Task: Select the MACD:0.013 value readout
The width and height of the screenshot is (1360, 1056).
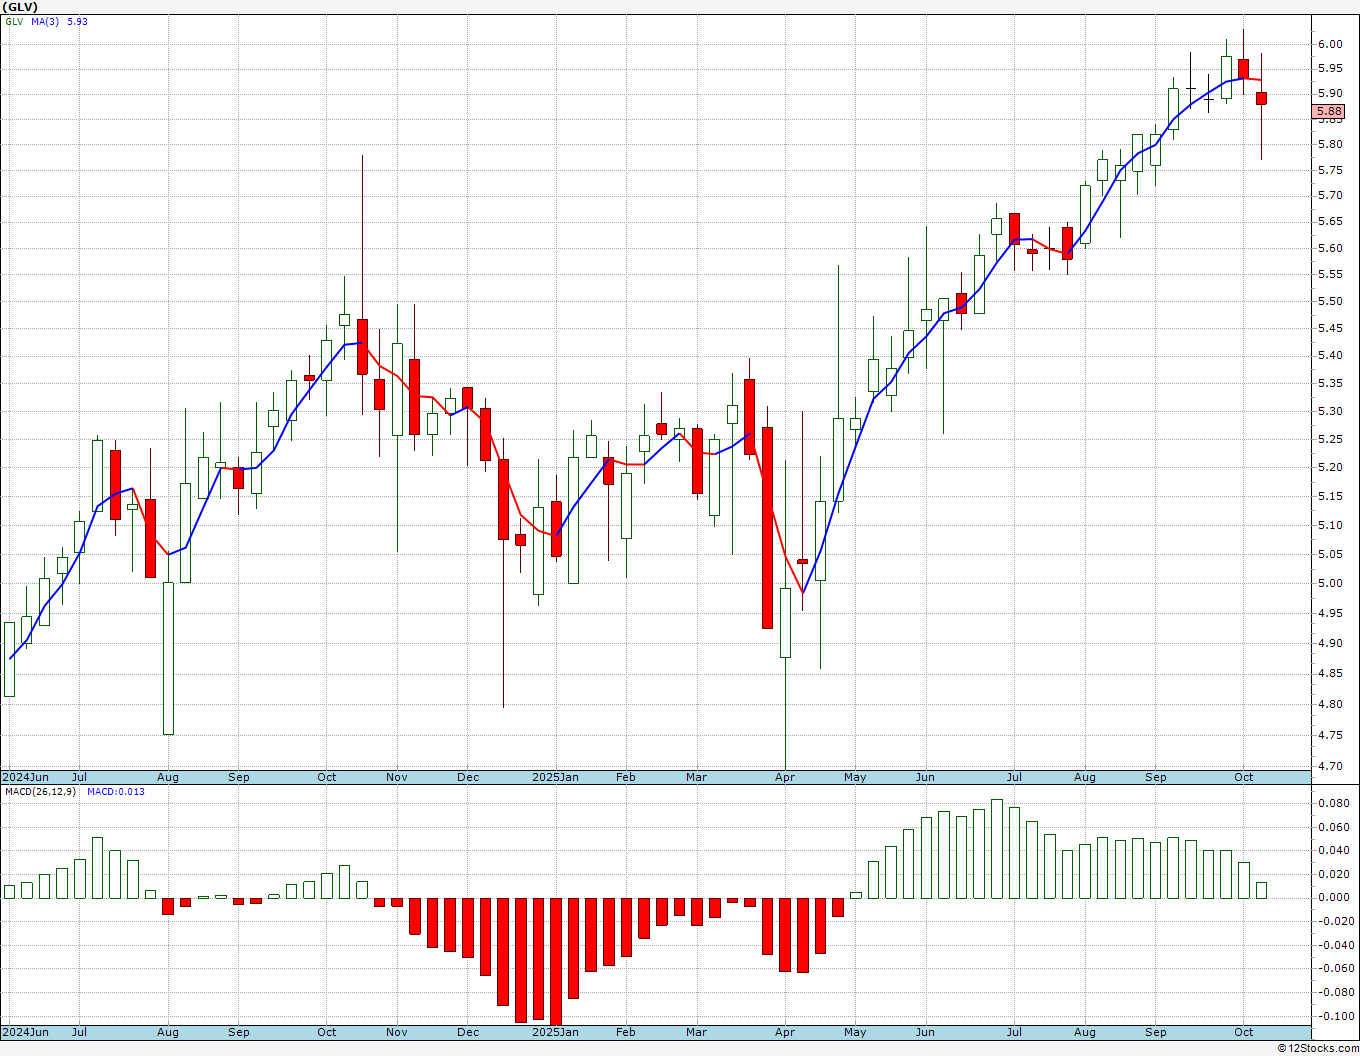Action: click(x=115, y=792)
